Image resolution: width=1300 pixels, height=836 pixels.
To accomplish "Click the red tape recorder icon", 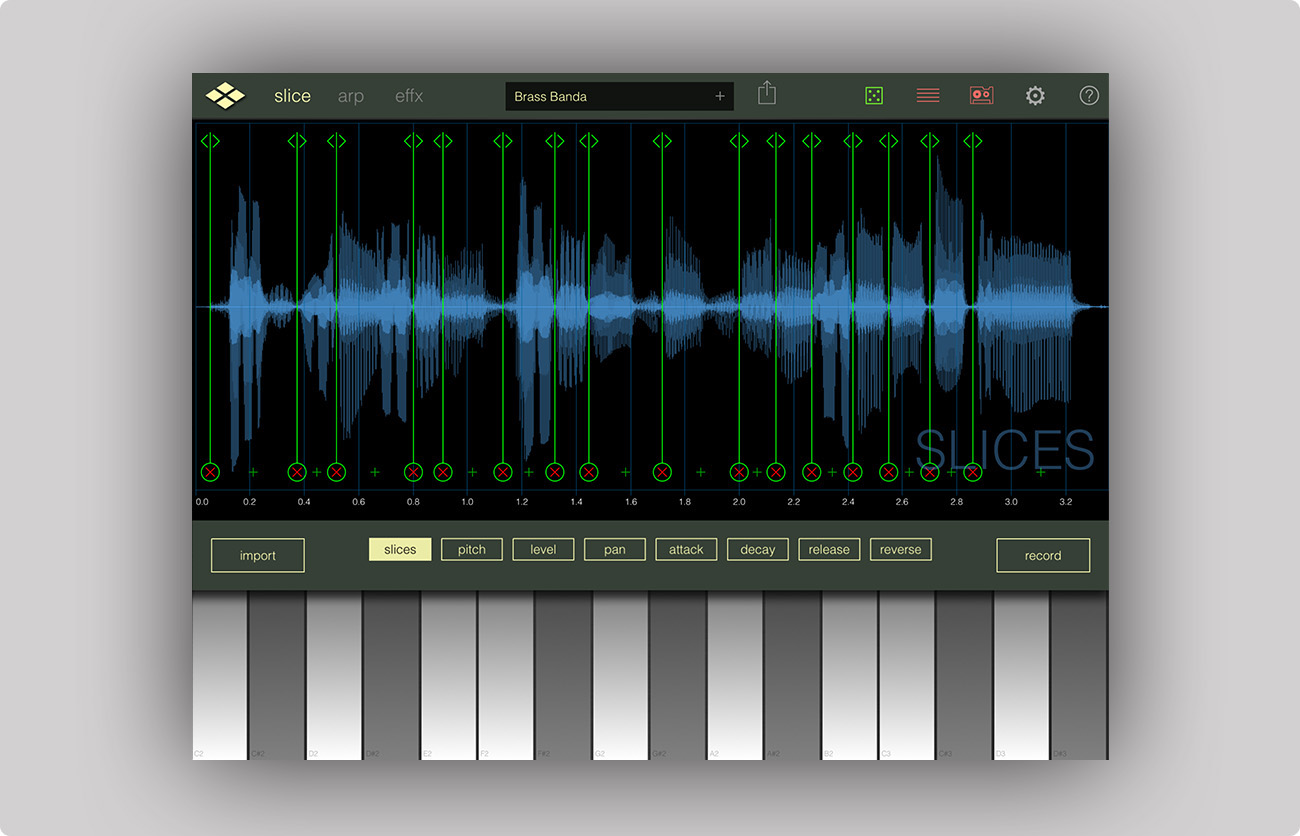I will pos(982,96).
